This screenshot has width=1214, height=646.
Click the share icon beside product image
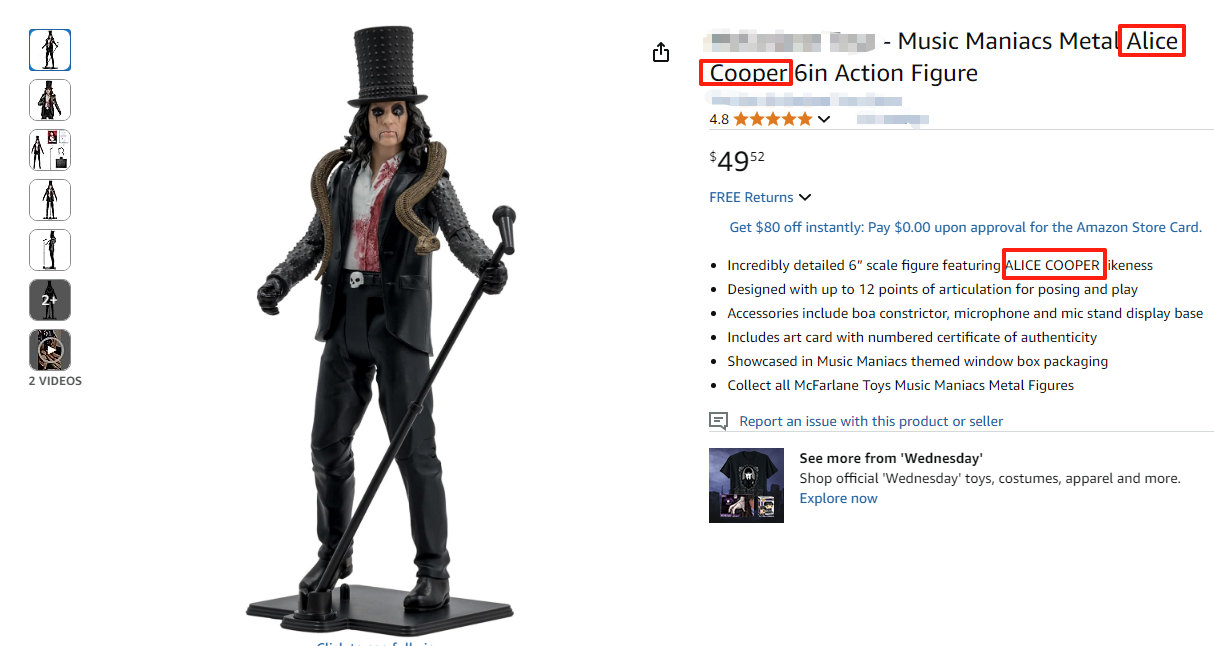pyautogui.click(x=660, y=52)
